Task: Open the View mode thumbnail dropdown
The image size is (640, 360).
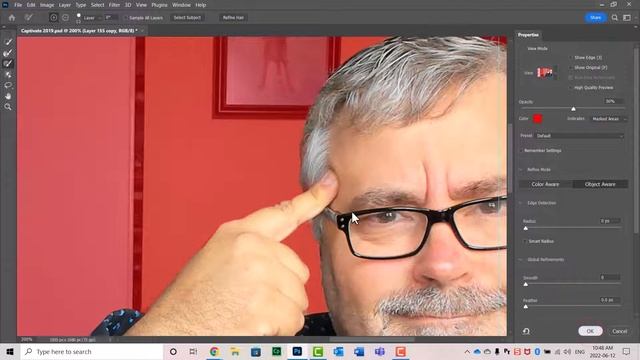Action: pyautogui.click(x=547, y=73)
